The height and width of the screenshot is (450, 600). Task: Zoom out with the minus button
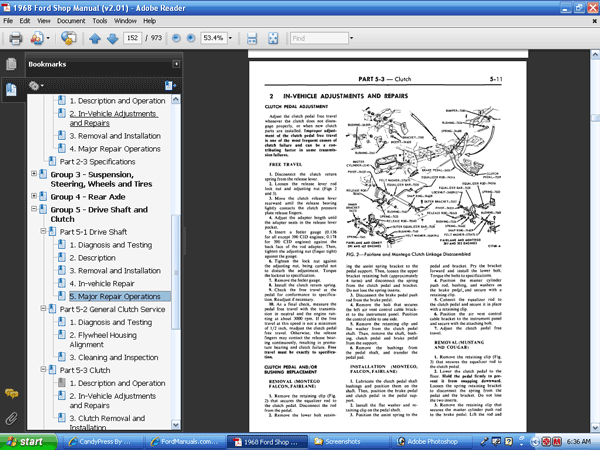tap(176, 38)
